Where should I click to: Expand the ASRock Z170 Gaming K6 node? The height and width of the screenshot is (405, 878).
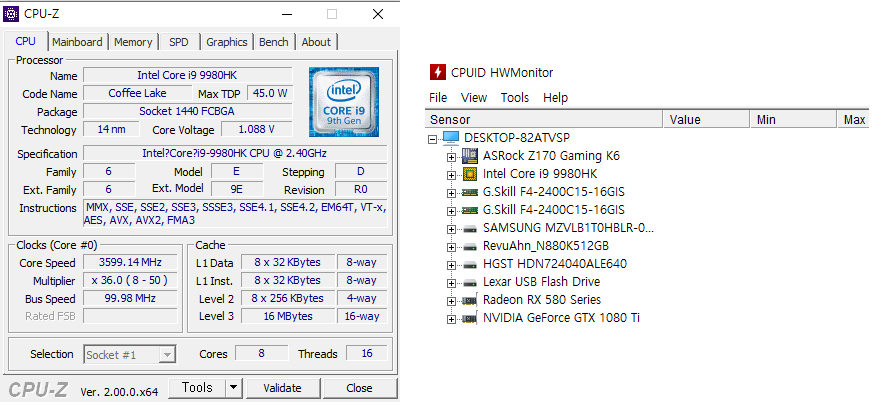pos(451,157)
